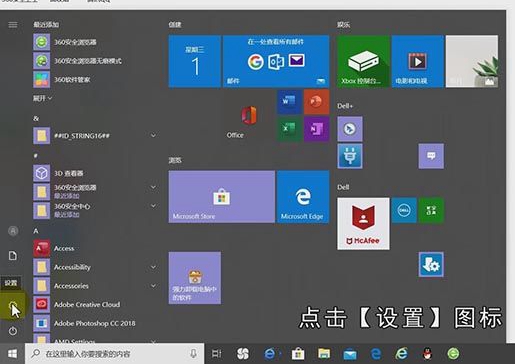Click the & section header
The width and height of the screenshot is (515, 364).
(x=36, y=119)
